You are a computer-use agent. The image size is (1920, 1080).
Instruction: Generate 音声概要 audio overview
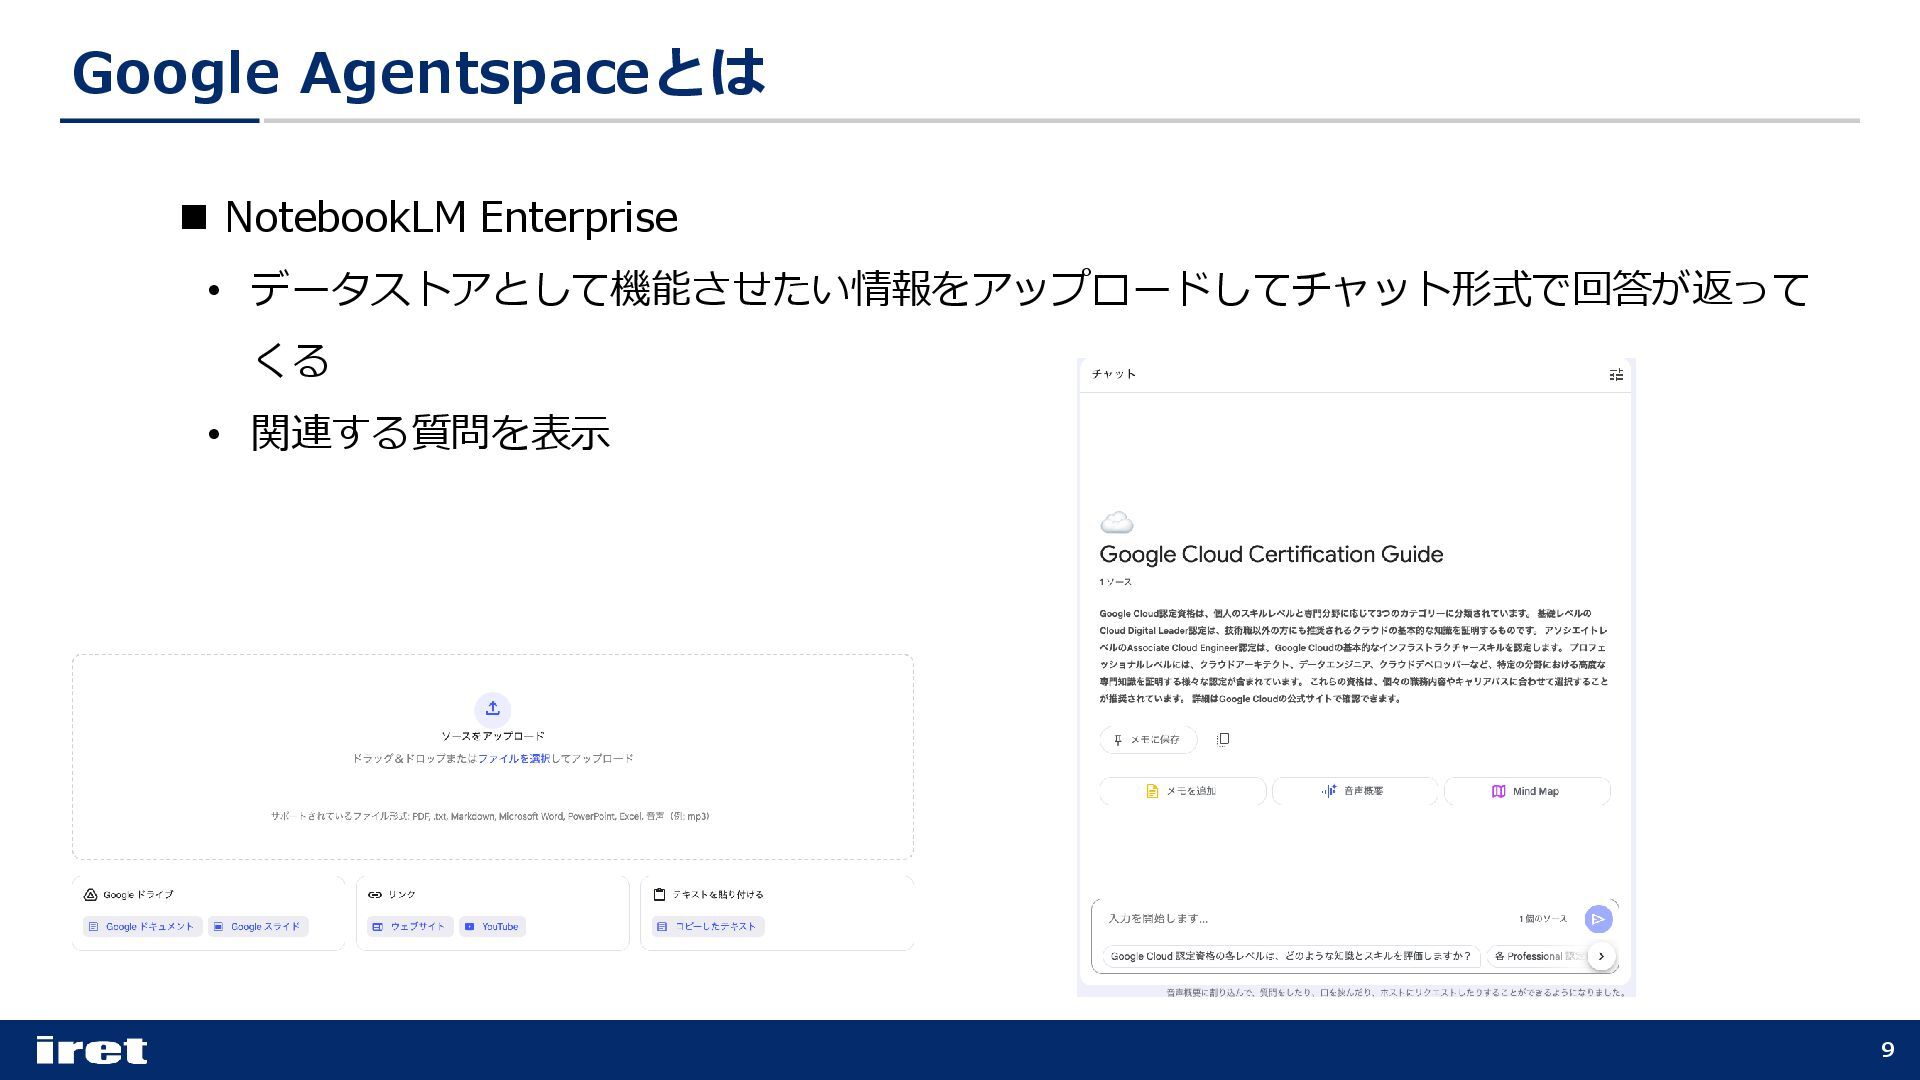pyautogui.click(x=1354, y=791)
